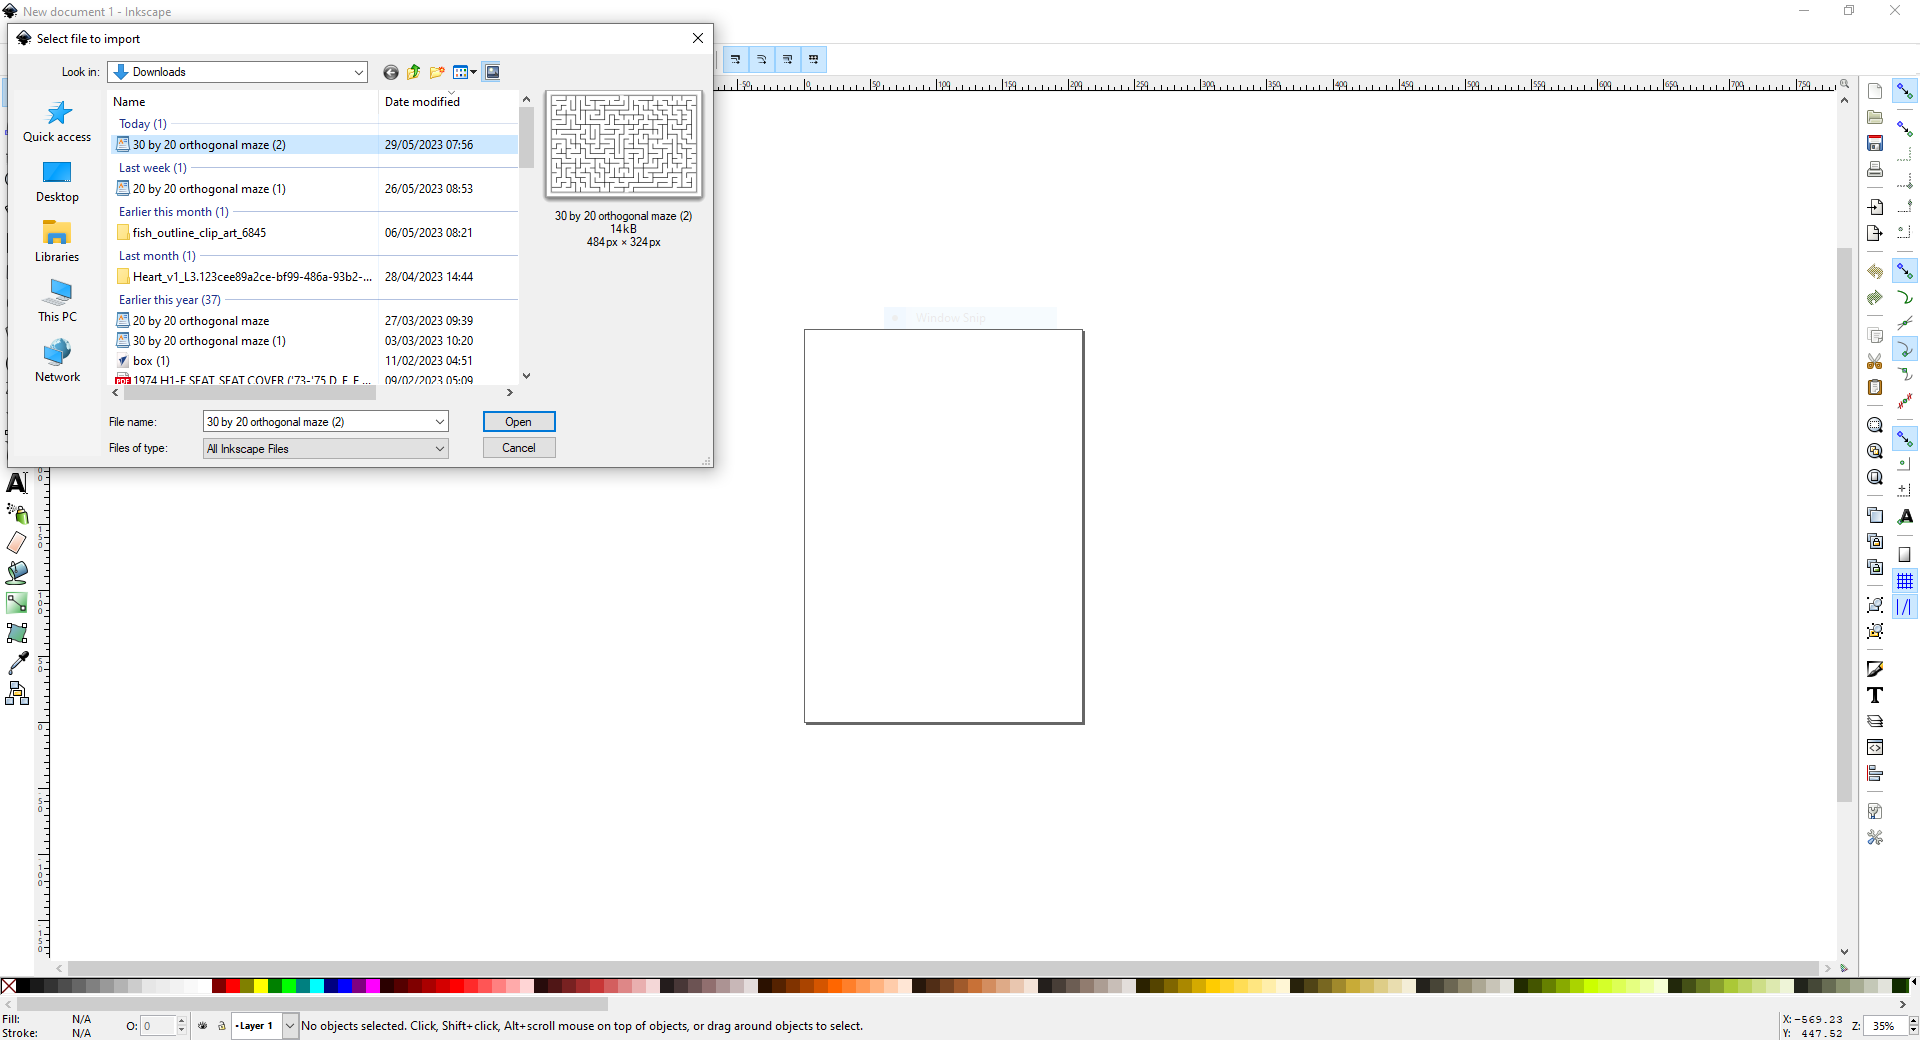Click the Open document folder icon

1875,117
